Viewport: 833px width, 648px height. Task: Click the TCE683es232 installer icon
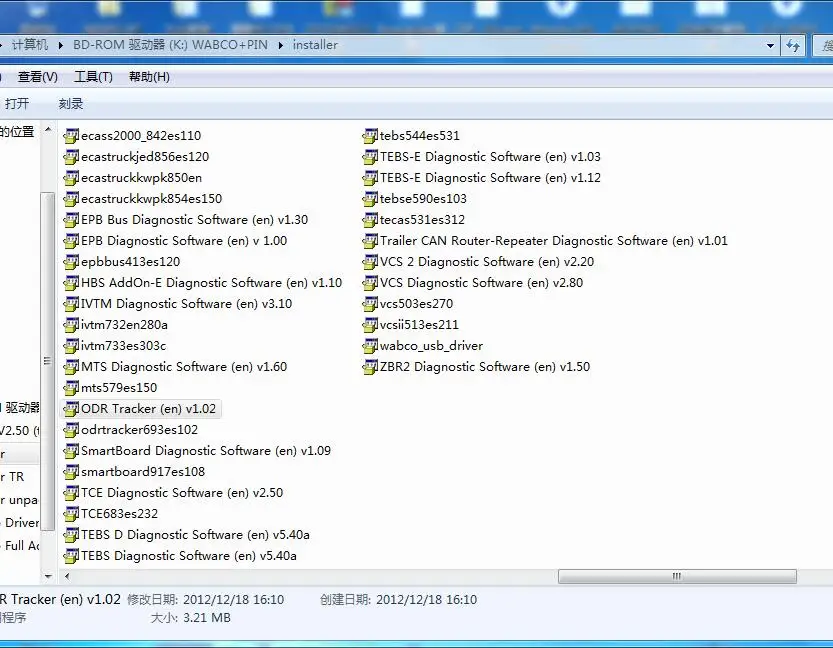point(71,514)
